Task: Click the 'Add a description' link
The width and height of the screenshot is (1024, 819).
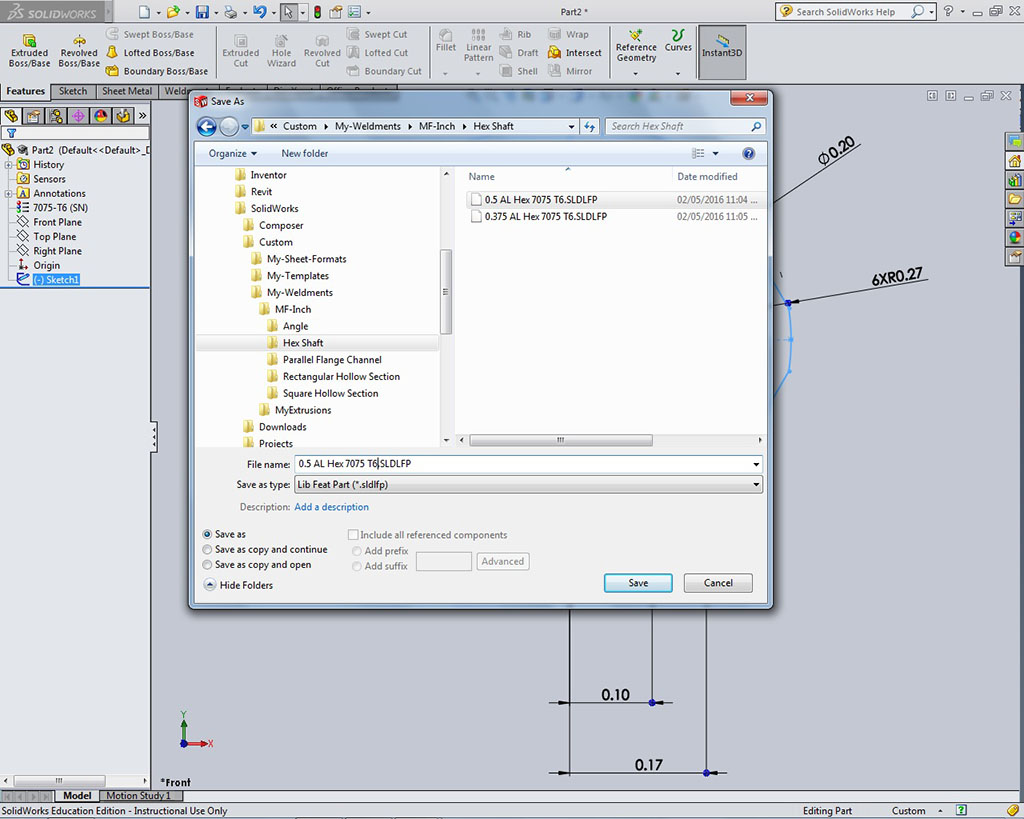Action: pyautogui.click(x=331, y=507)
